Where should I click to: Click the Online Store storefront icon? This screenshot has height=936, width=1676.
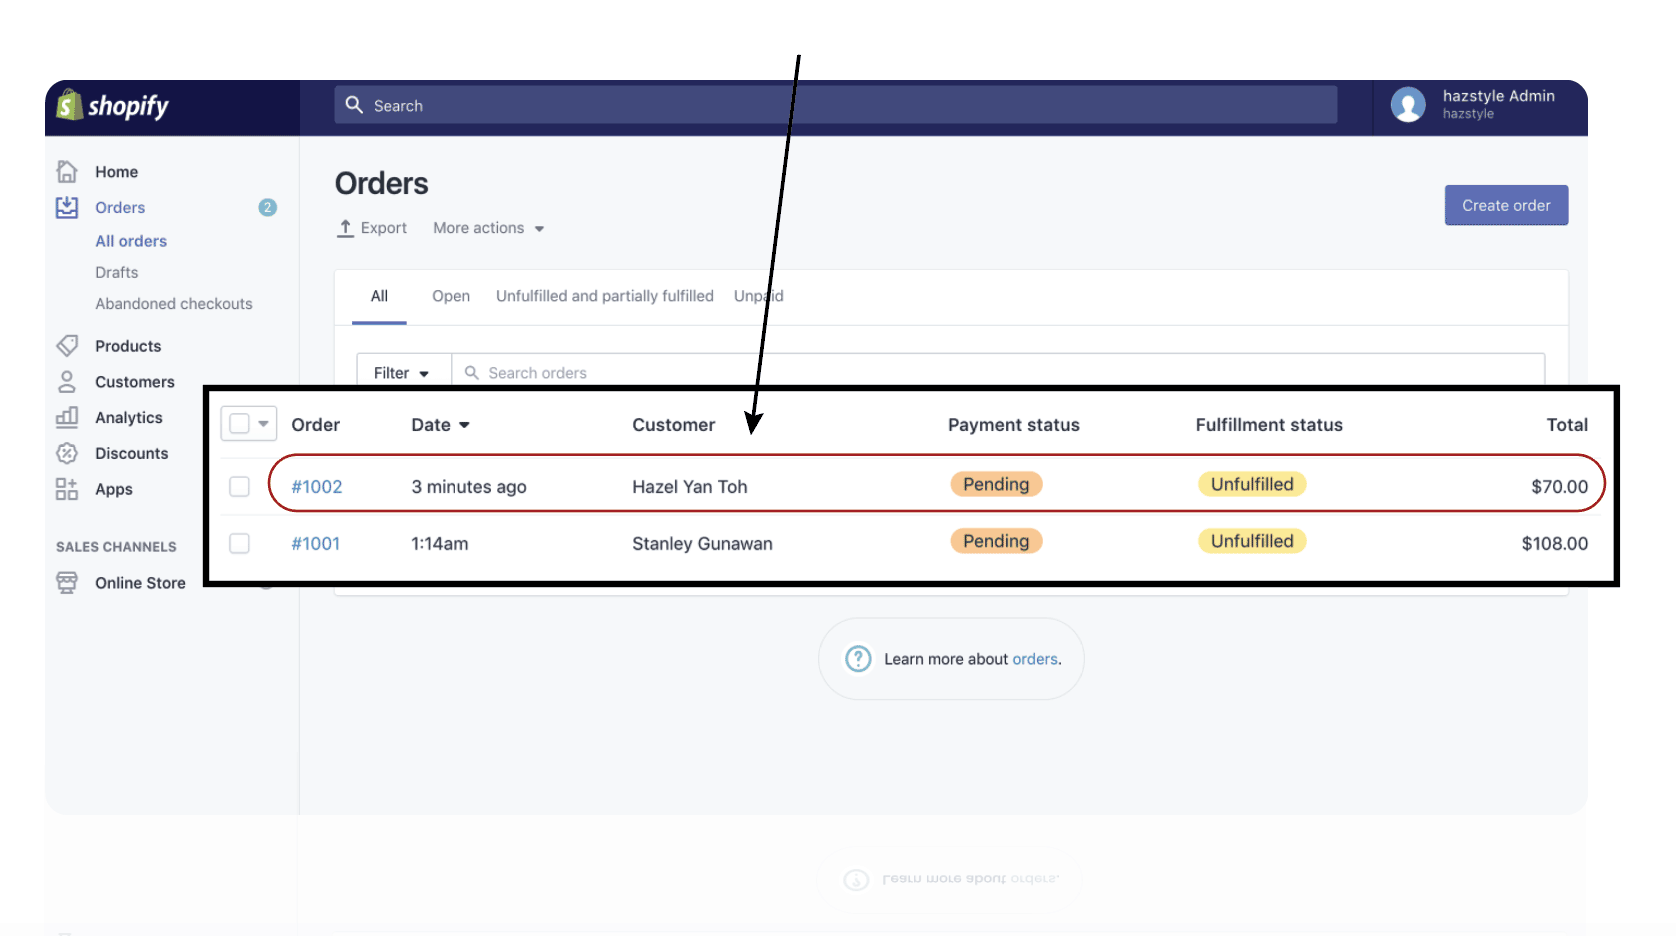point(67,583)
